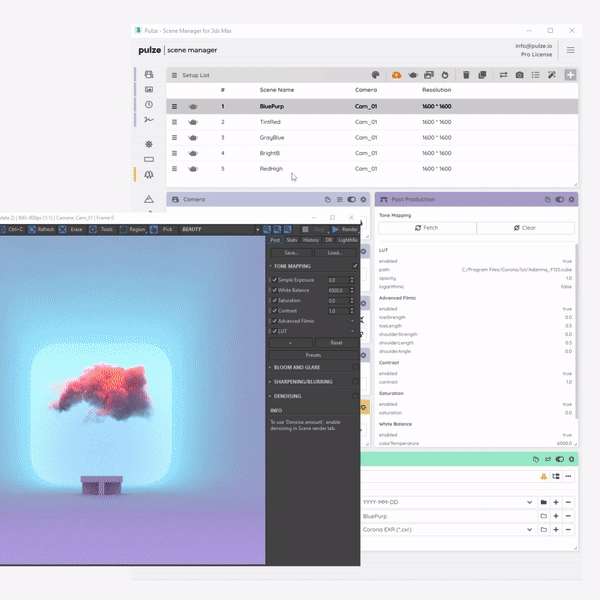Click the clock sidebar icon

(x=149, y=104)
